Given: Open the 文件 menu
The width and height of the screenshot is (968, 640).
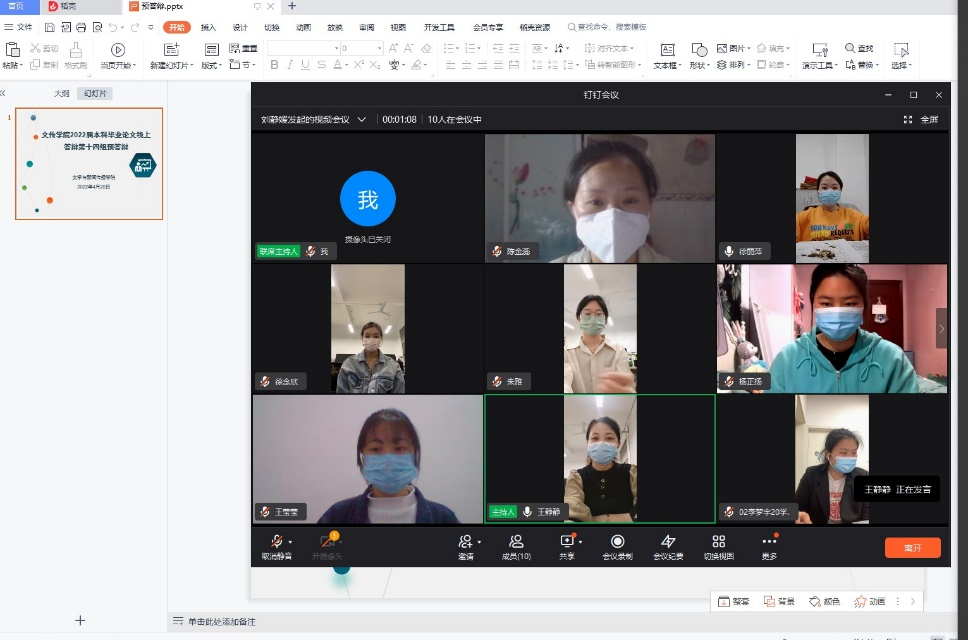Looking at the screenshot, I should 19,27.
